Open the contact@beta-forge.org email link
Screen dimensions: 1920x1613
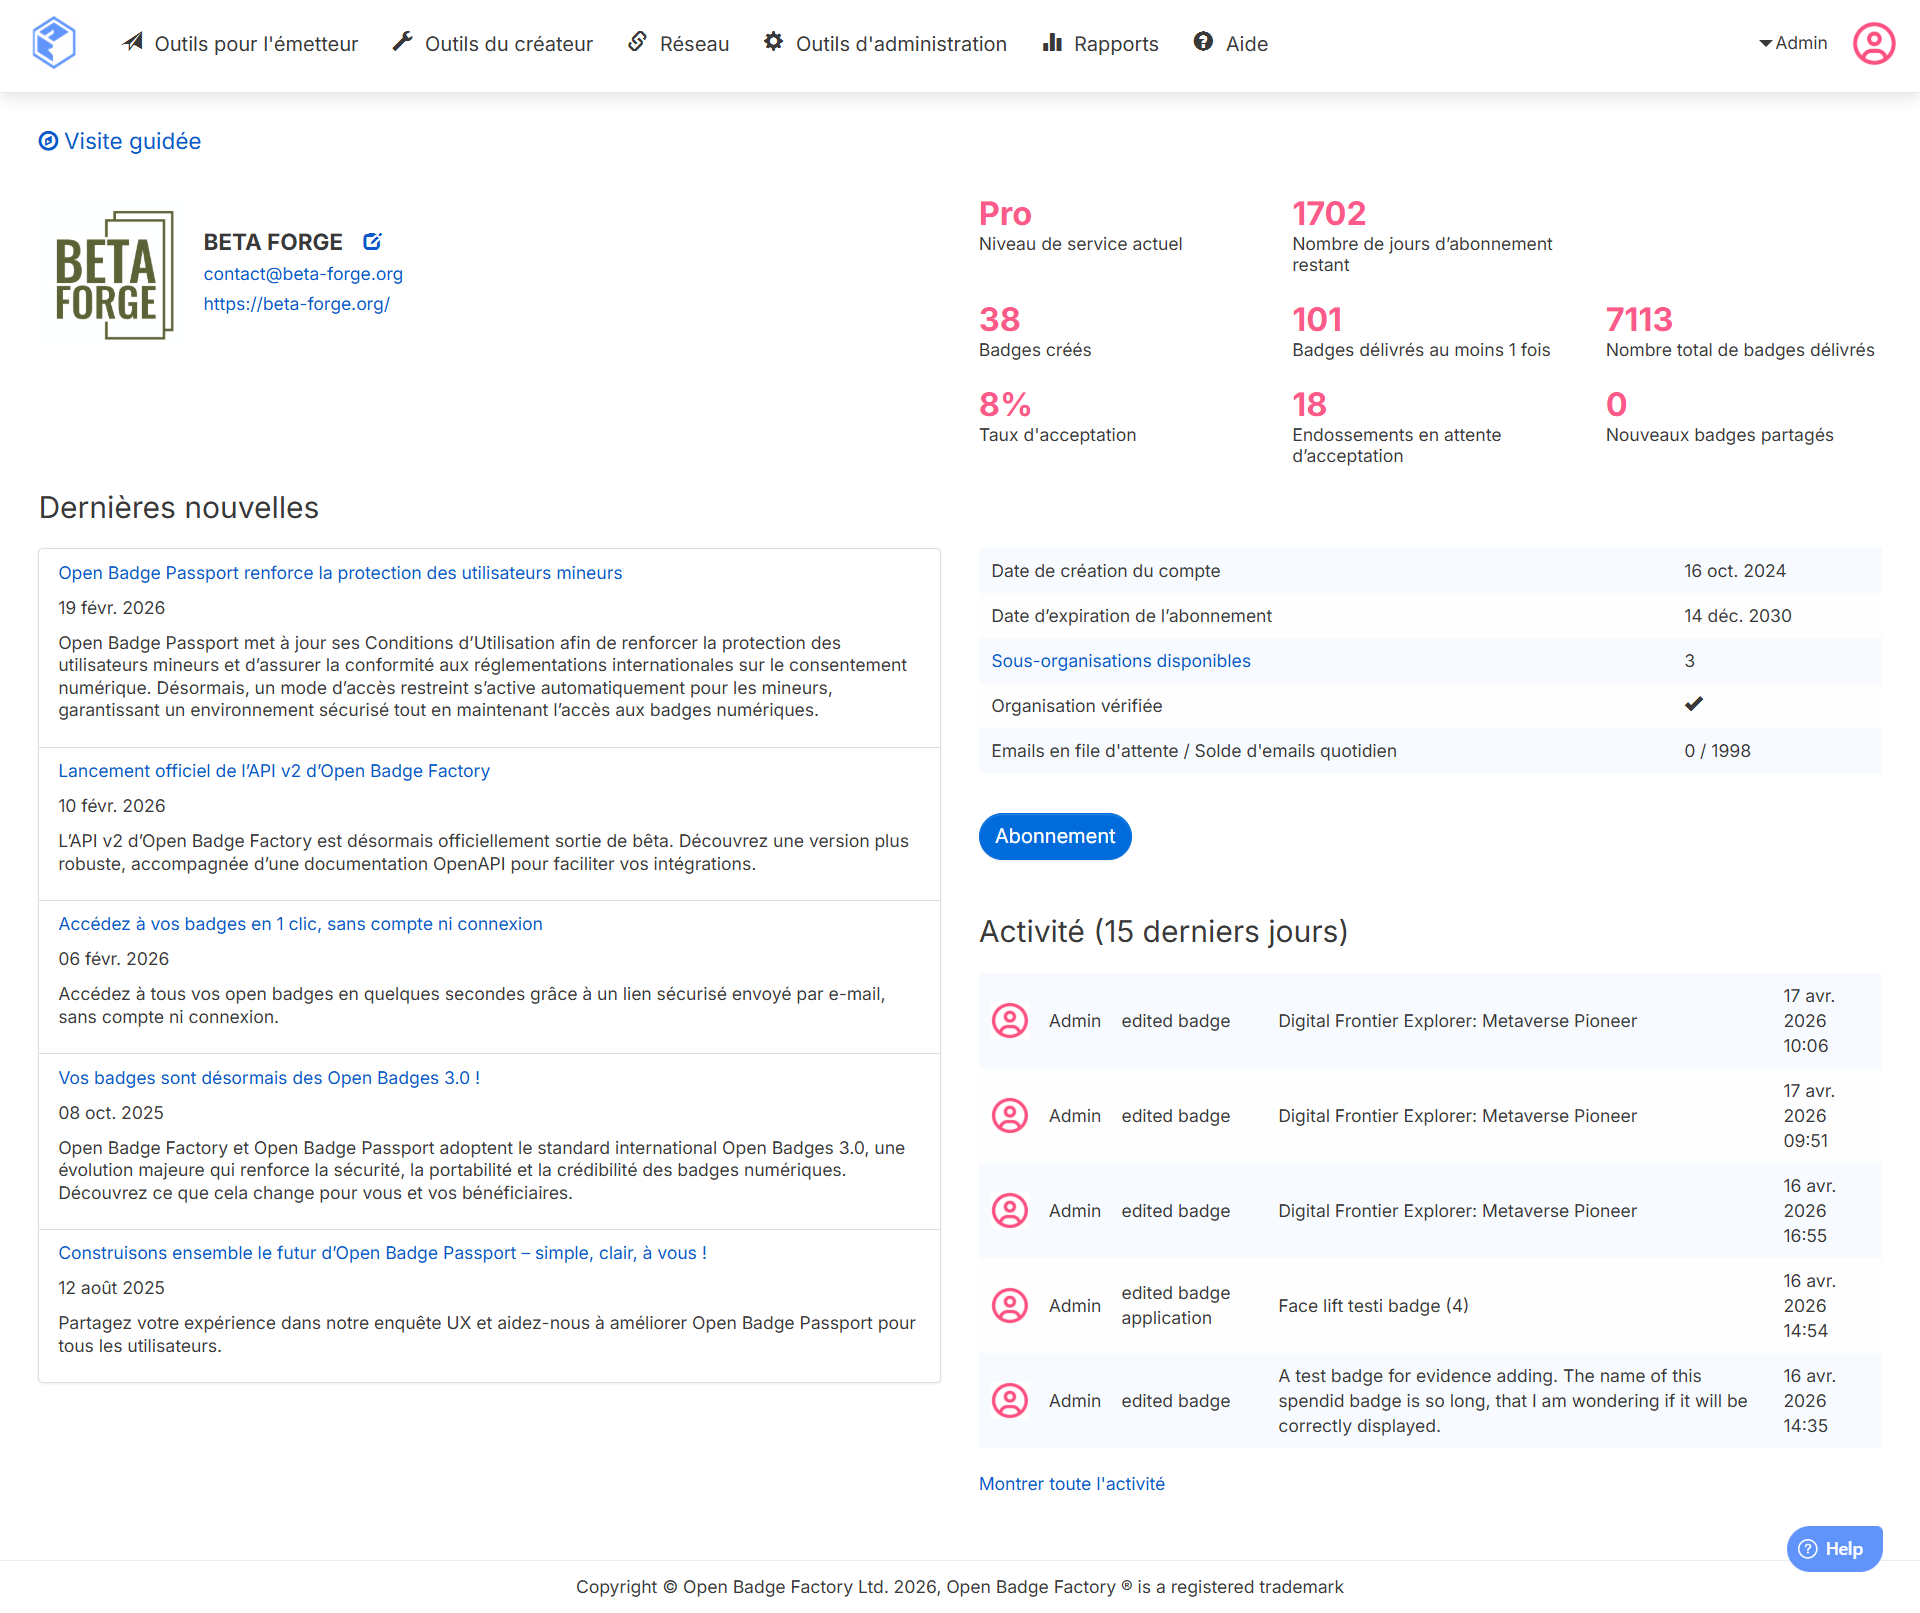[303, 274]
